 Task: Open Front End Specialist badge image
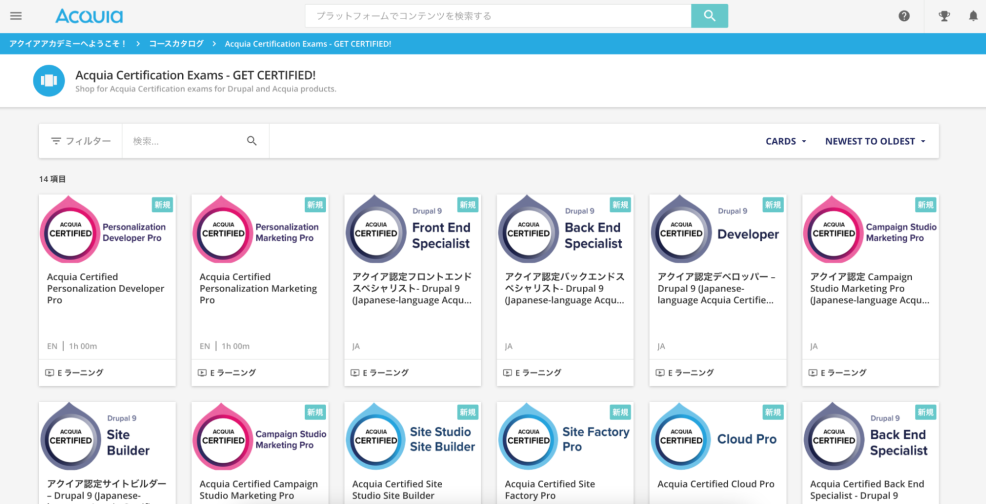(x=413, y=229)
